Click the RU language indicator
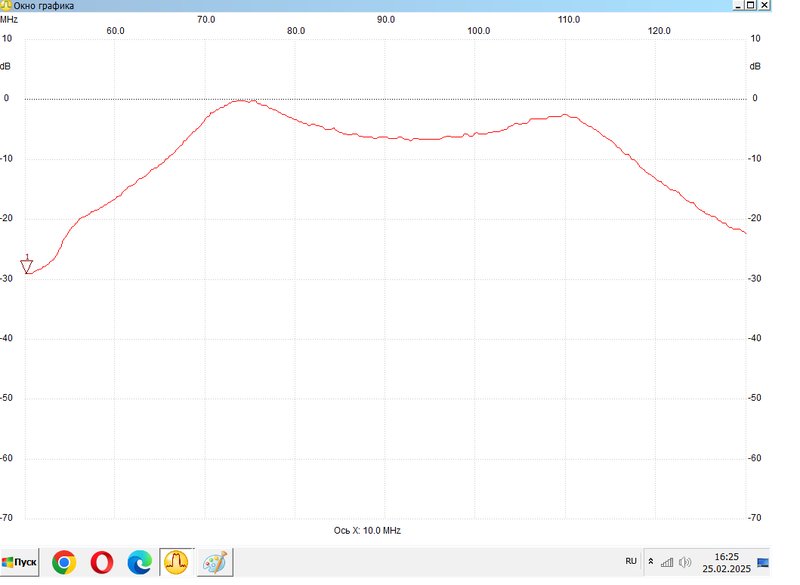This screenshot has width=800, height=585. [x=631, y=561]
